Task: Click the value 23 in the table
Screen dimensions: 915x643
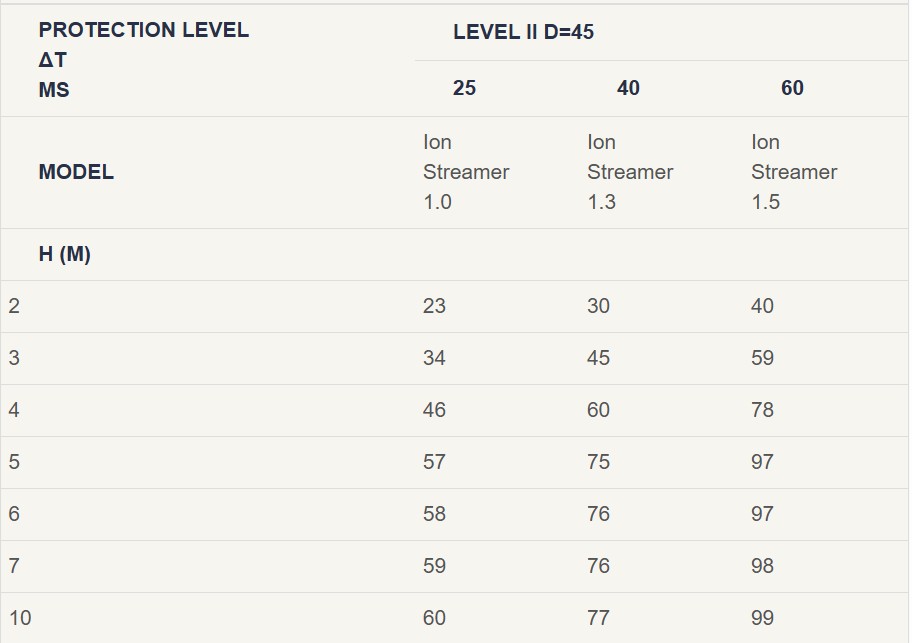Action: pyautogui.click(x=434, y=306)
